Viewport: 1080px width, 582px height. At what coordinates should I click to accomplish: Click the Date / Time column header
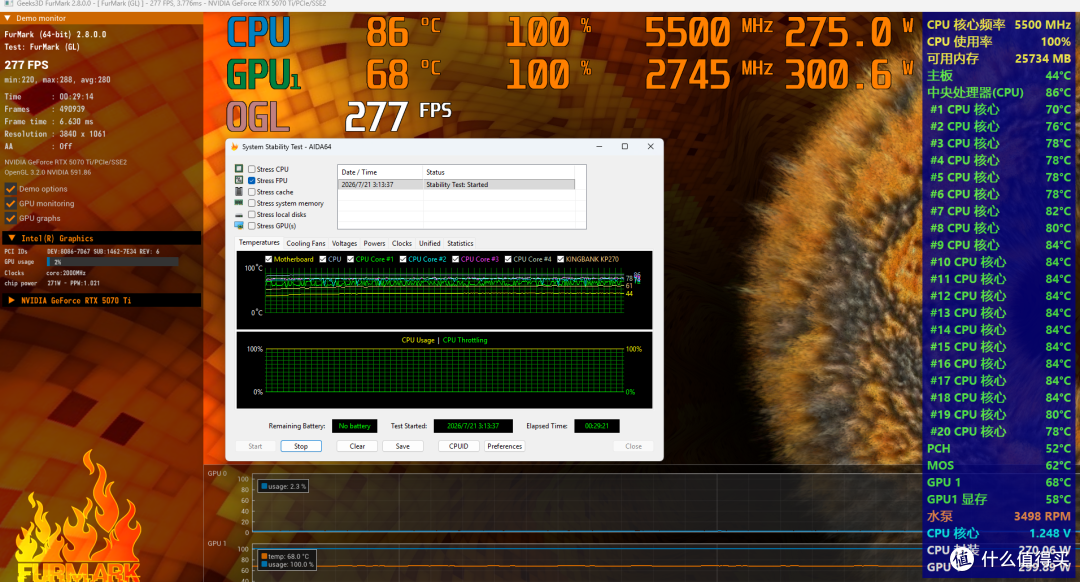pos(380,172)
